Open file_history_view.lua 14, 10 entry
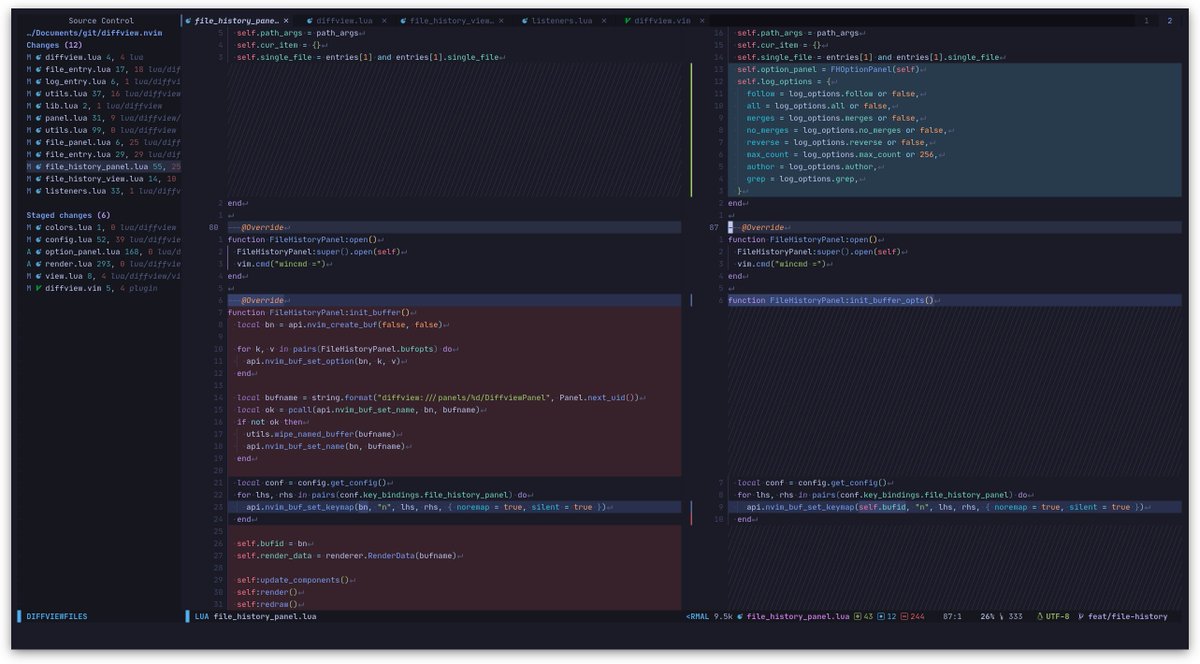This screenshot has height=664, width=1200. tap(103, 178)
